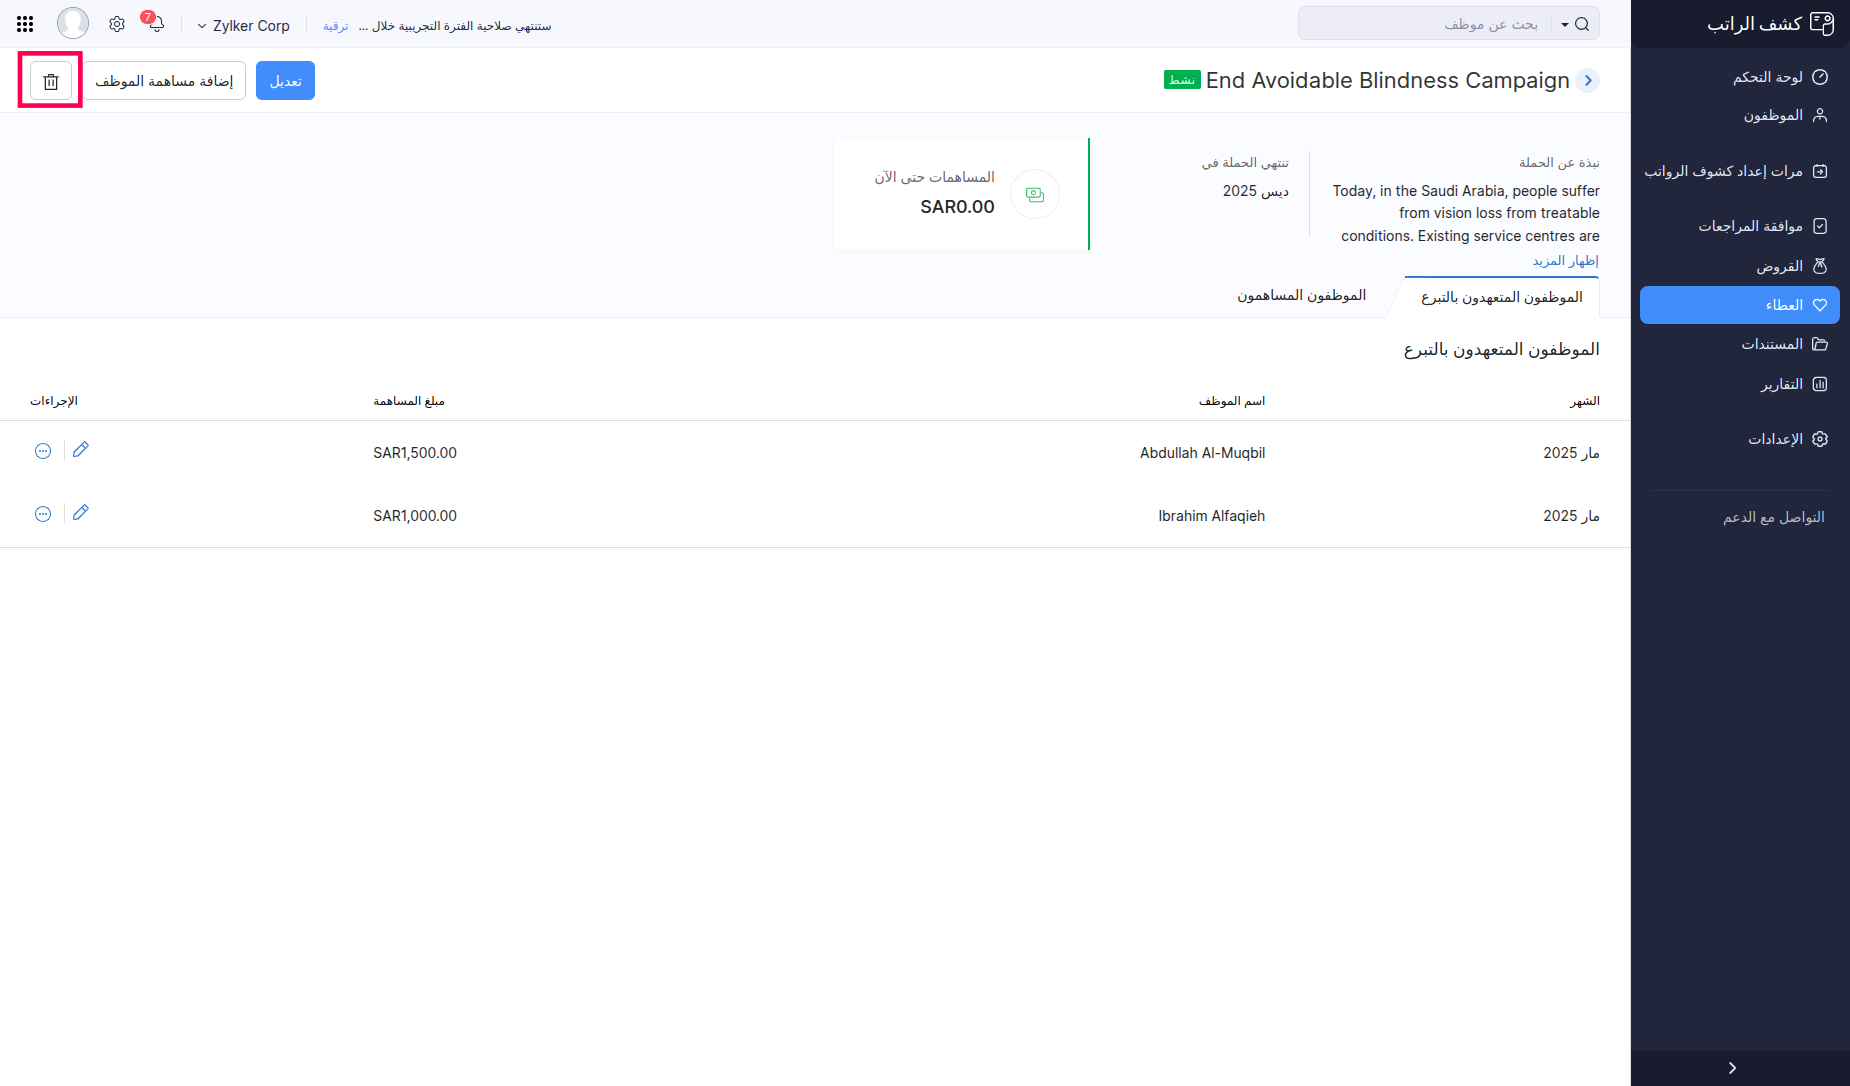Switch to الموظفون المساهمون tab

[1301, 296]
